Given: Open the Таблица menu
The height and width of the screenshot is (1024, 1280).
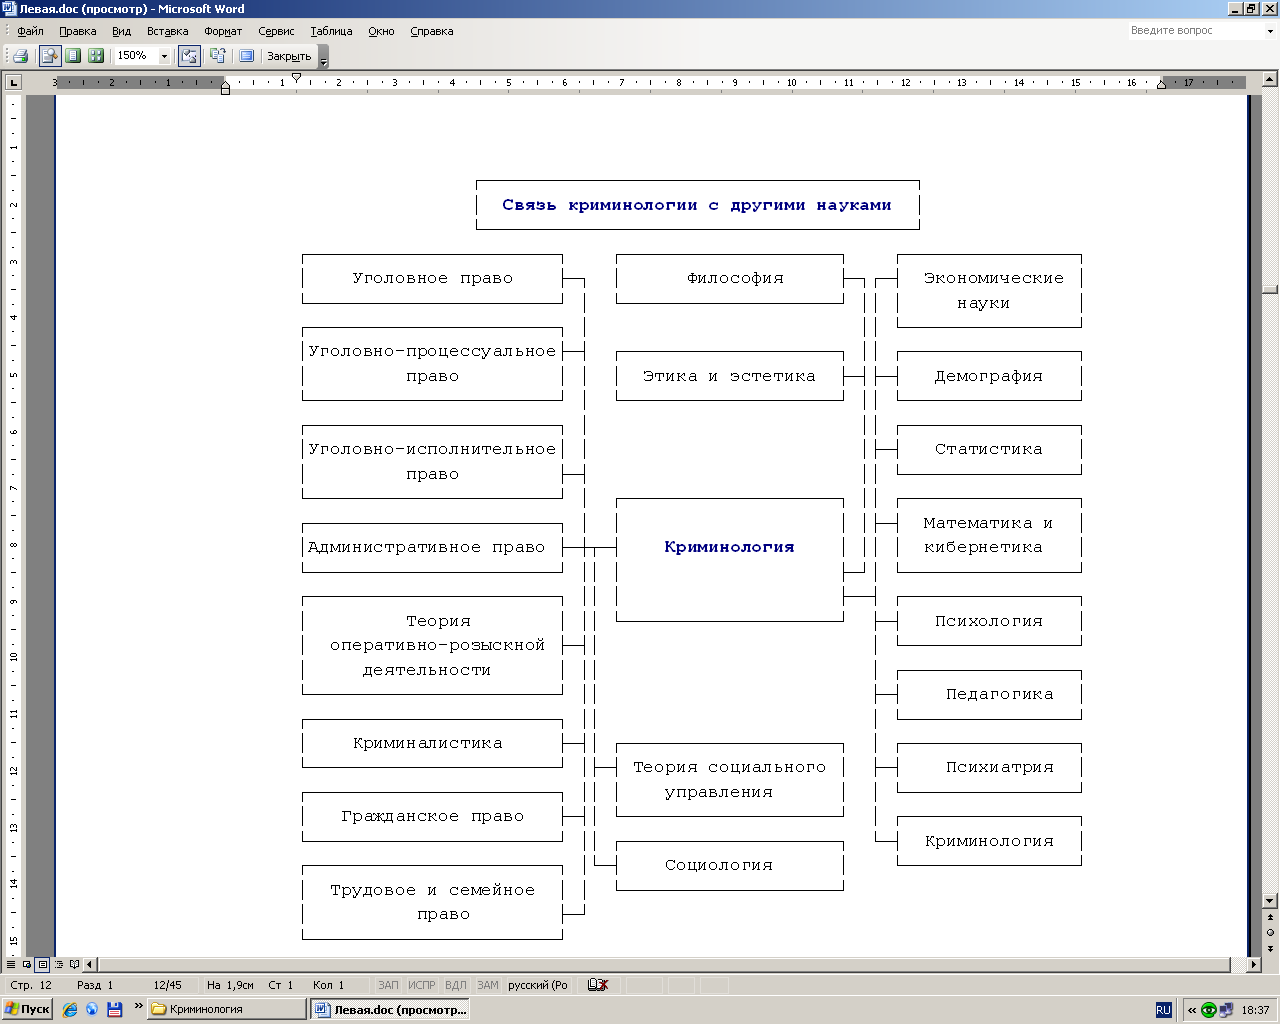Looking at the screenshot, I should coord(331,31).
